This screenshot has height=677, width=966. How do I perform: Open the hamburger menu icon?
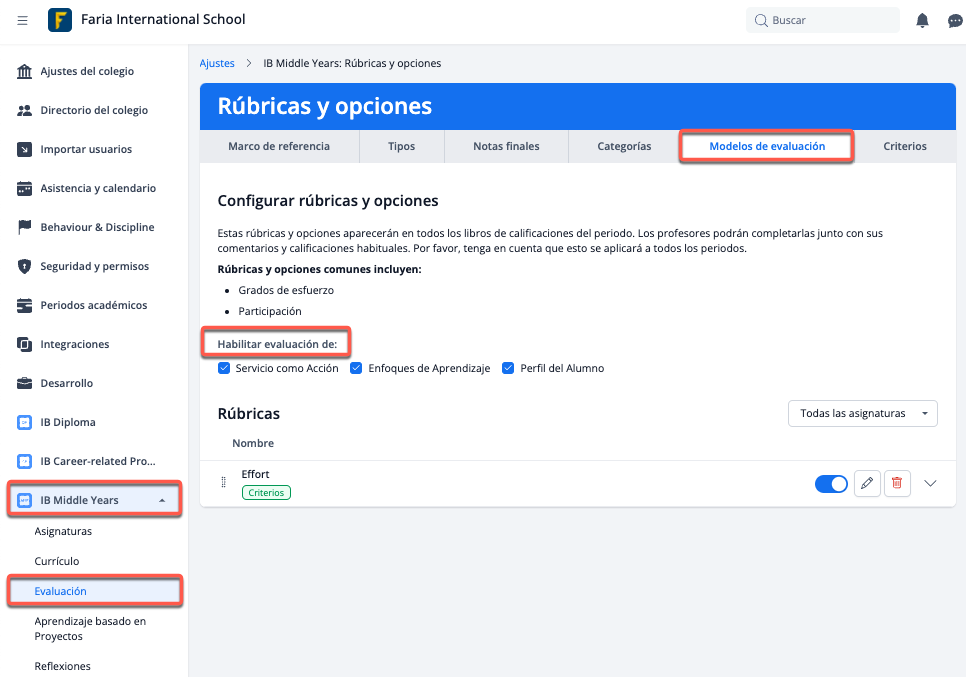(x=23, y=20)
